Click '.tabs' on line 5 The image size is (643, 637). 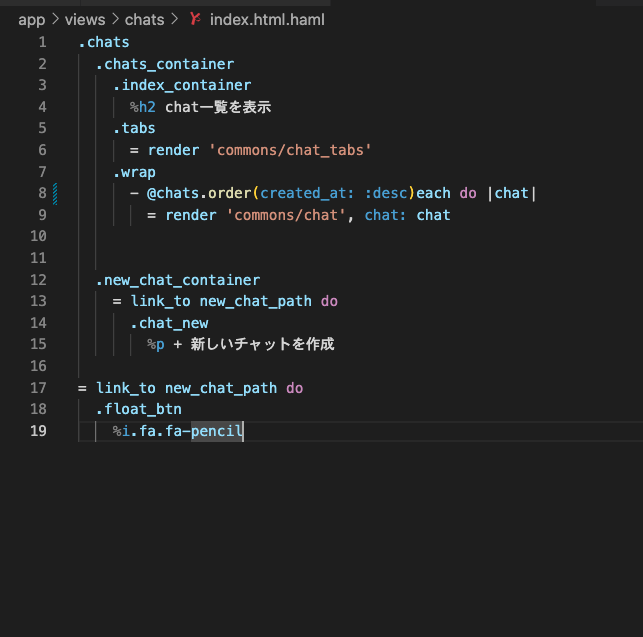[134, 128]
